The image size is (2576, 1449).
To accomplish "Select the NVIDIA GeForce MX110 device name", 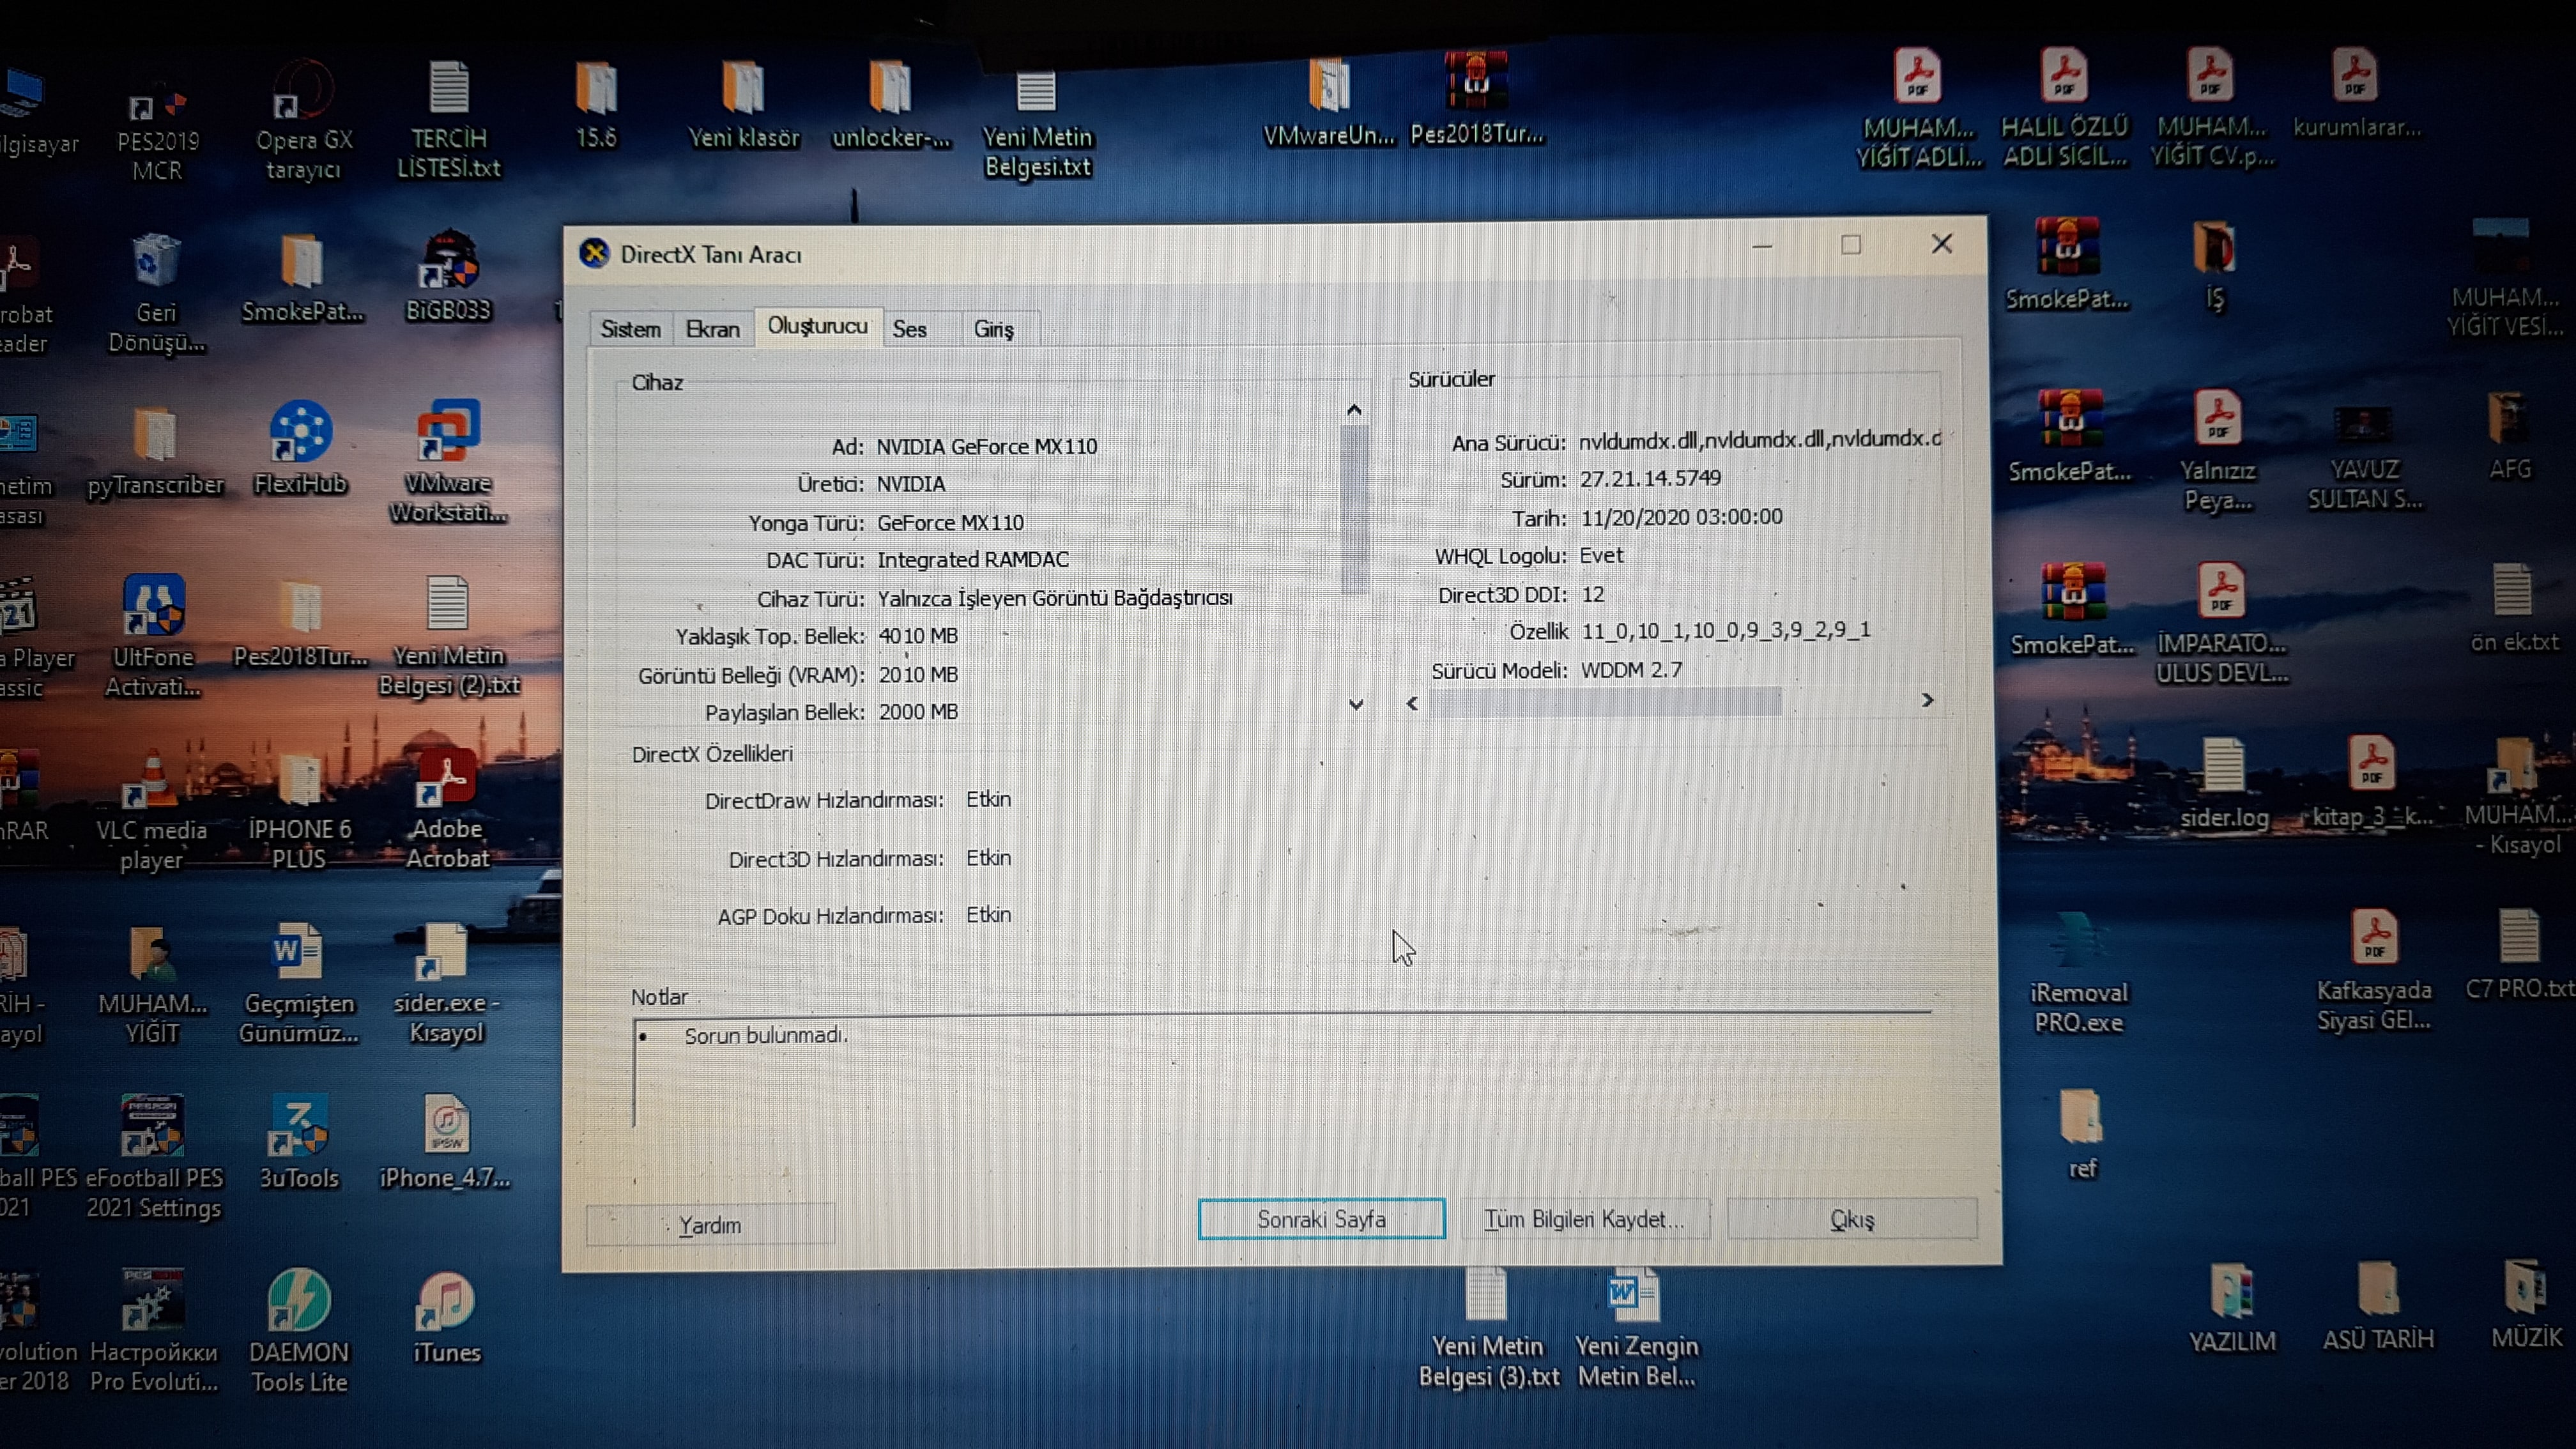I will tap(987, 446).
